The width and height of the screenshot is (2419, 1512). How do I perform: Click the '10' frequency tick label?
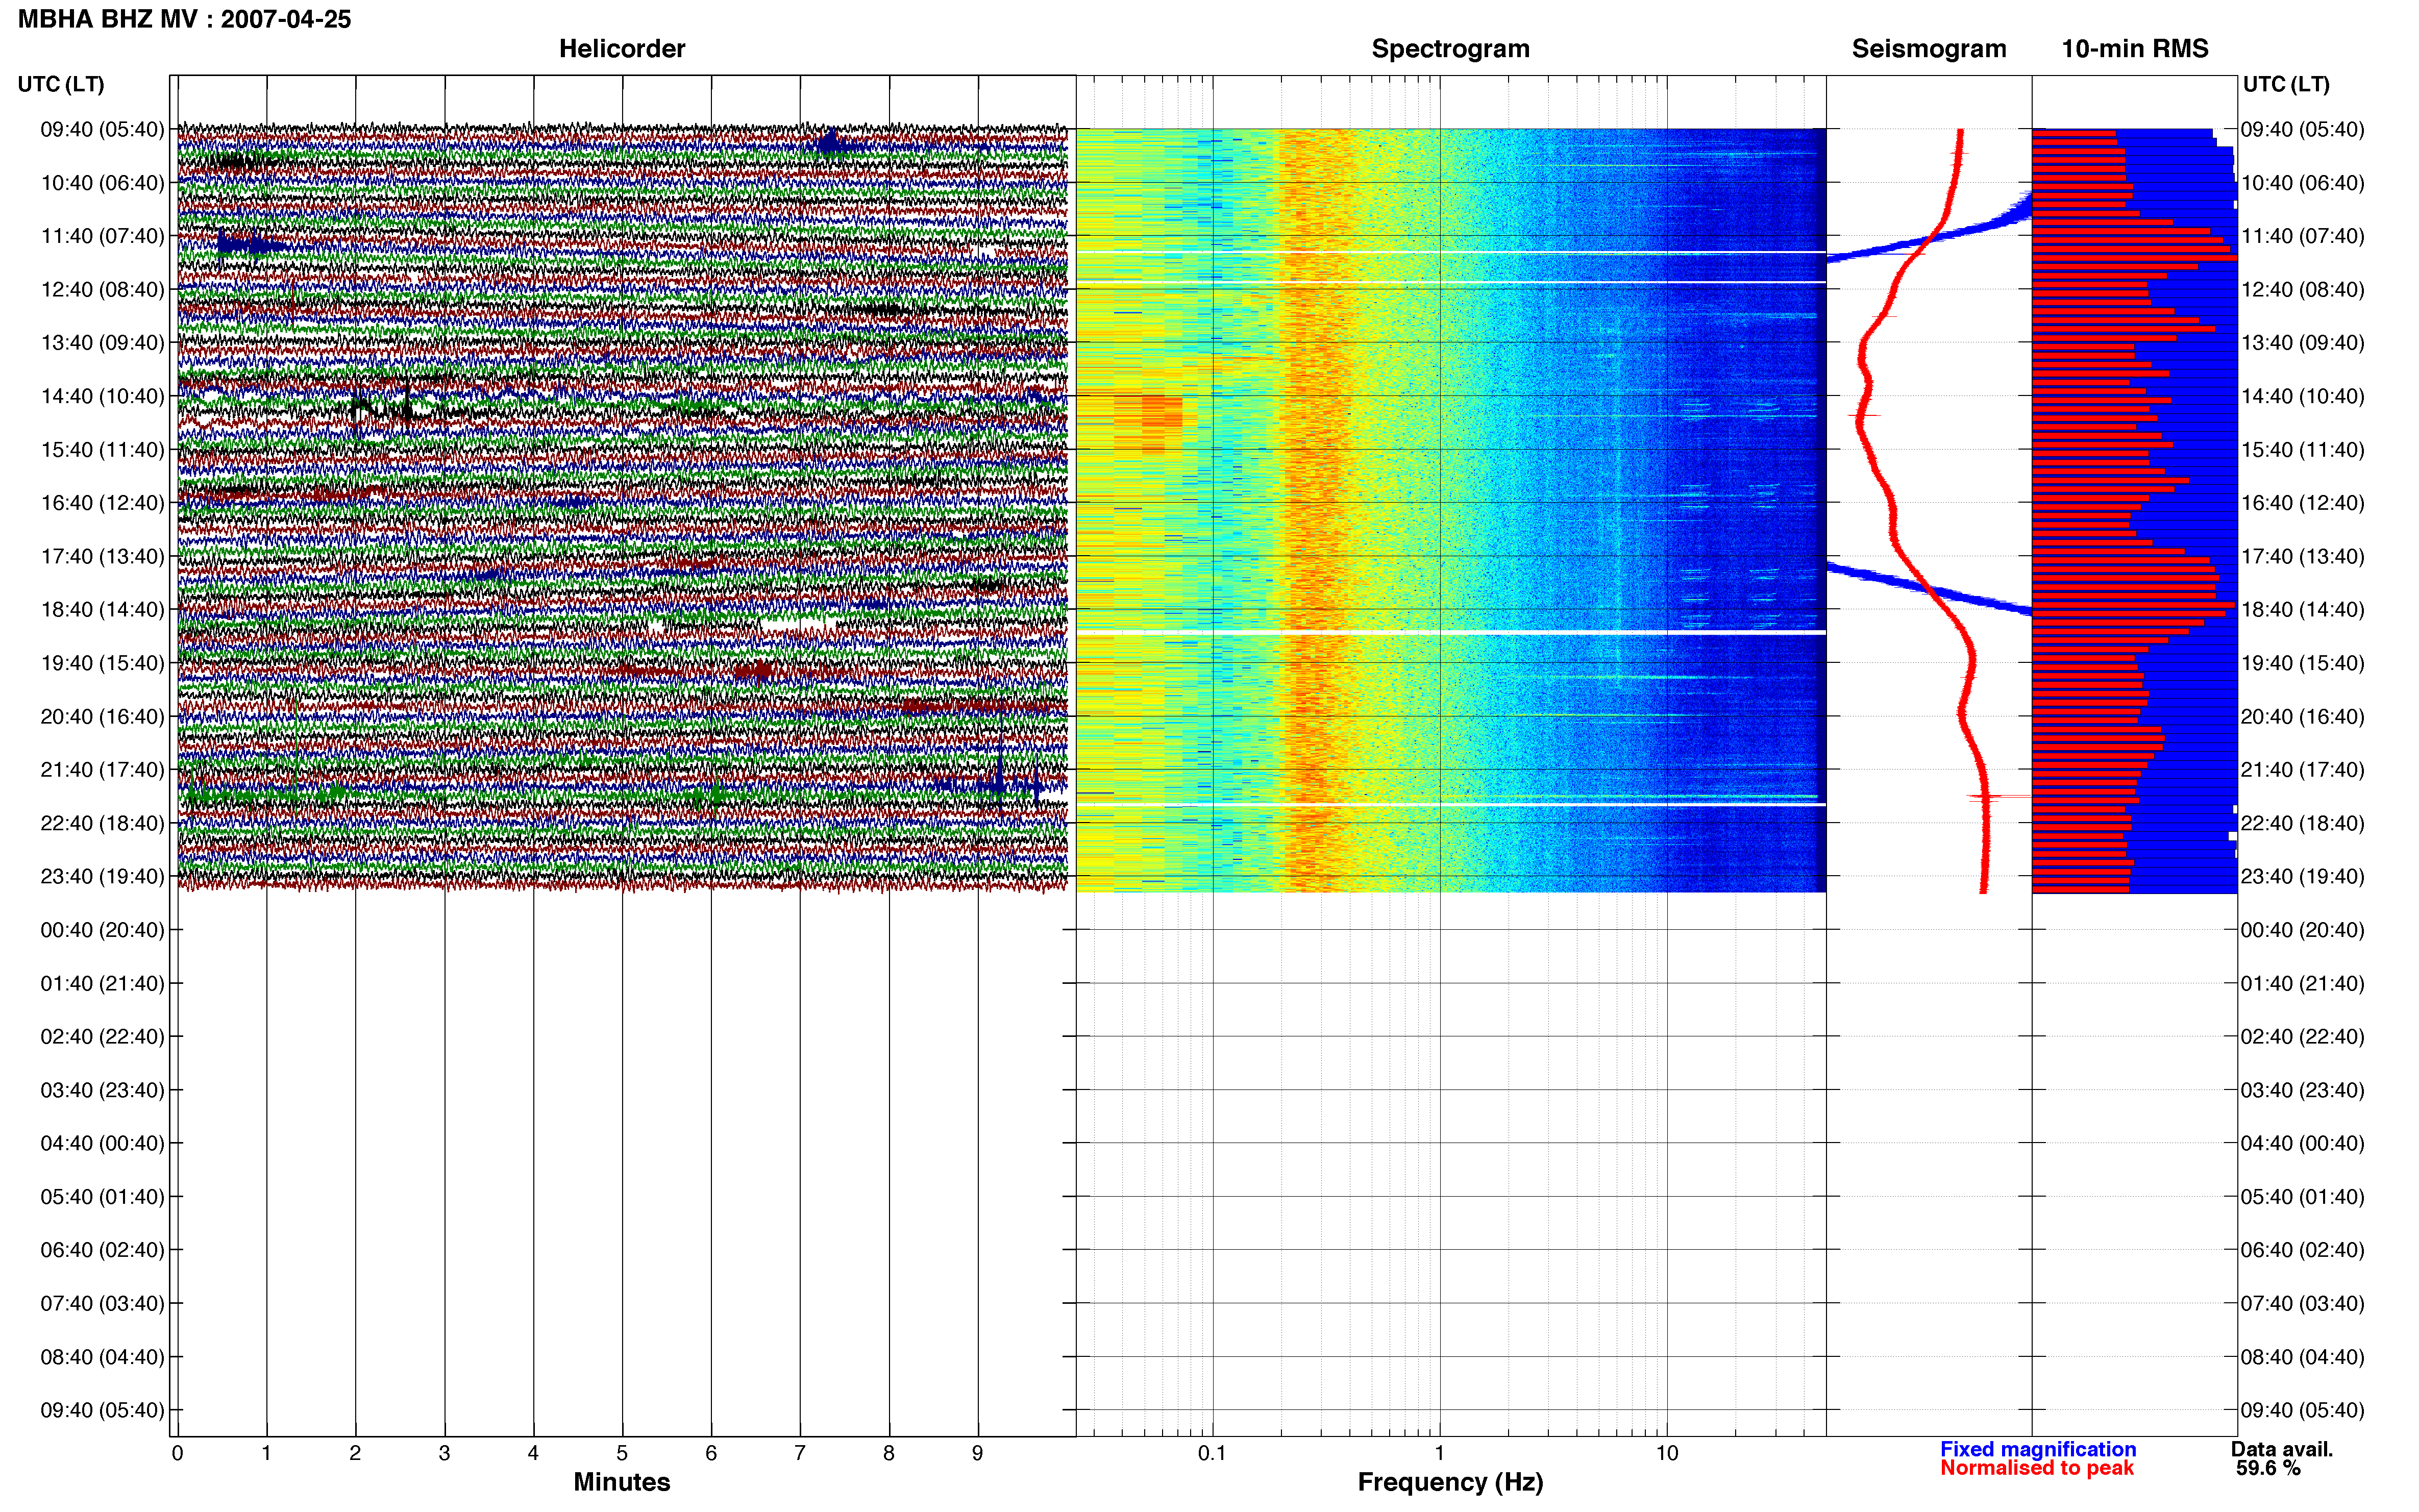click(x=1667, y=1453)
